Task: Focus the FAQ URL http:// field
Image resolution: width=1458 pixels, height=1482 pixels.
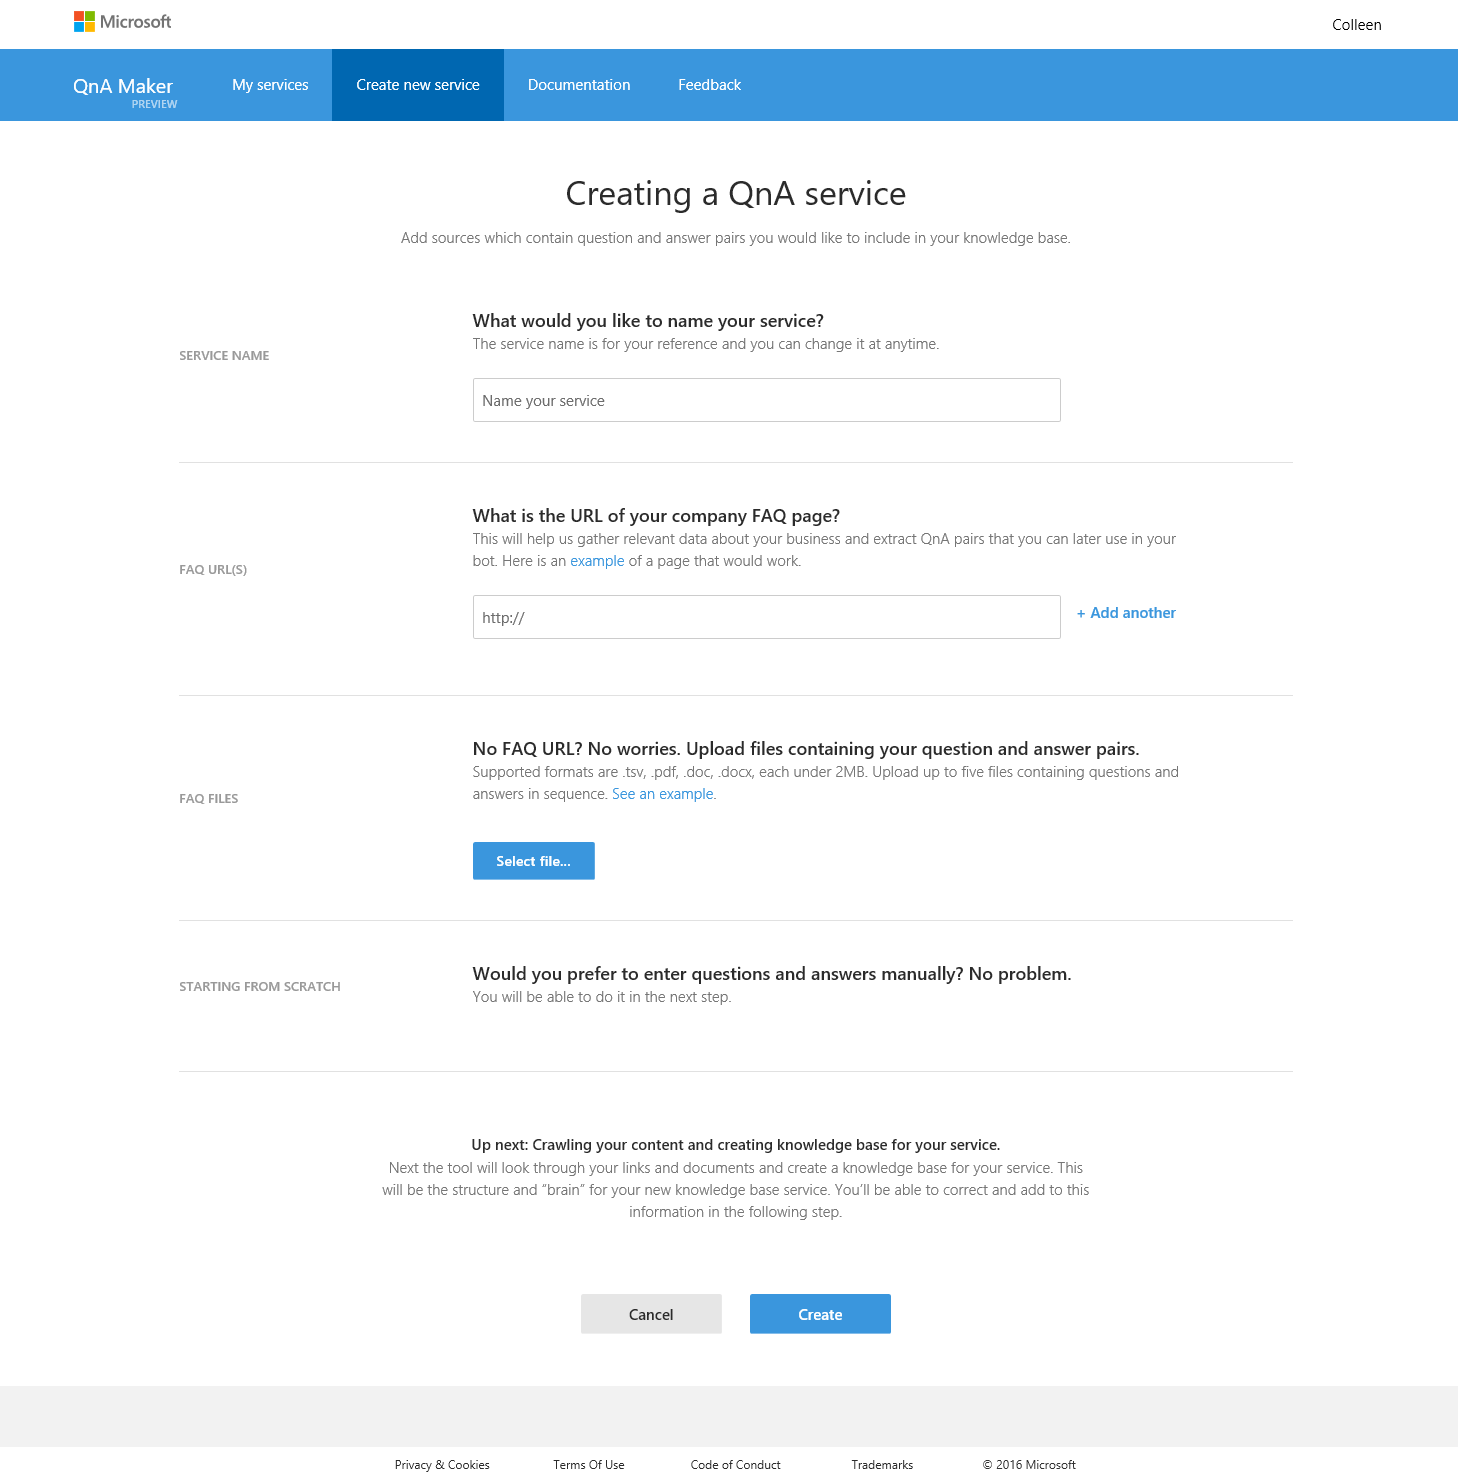Action: [x=766, y=617]
